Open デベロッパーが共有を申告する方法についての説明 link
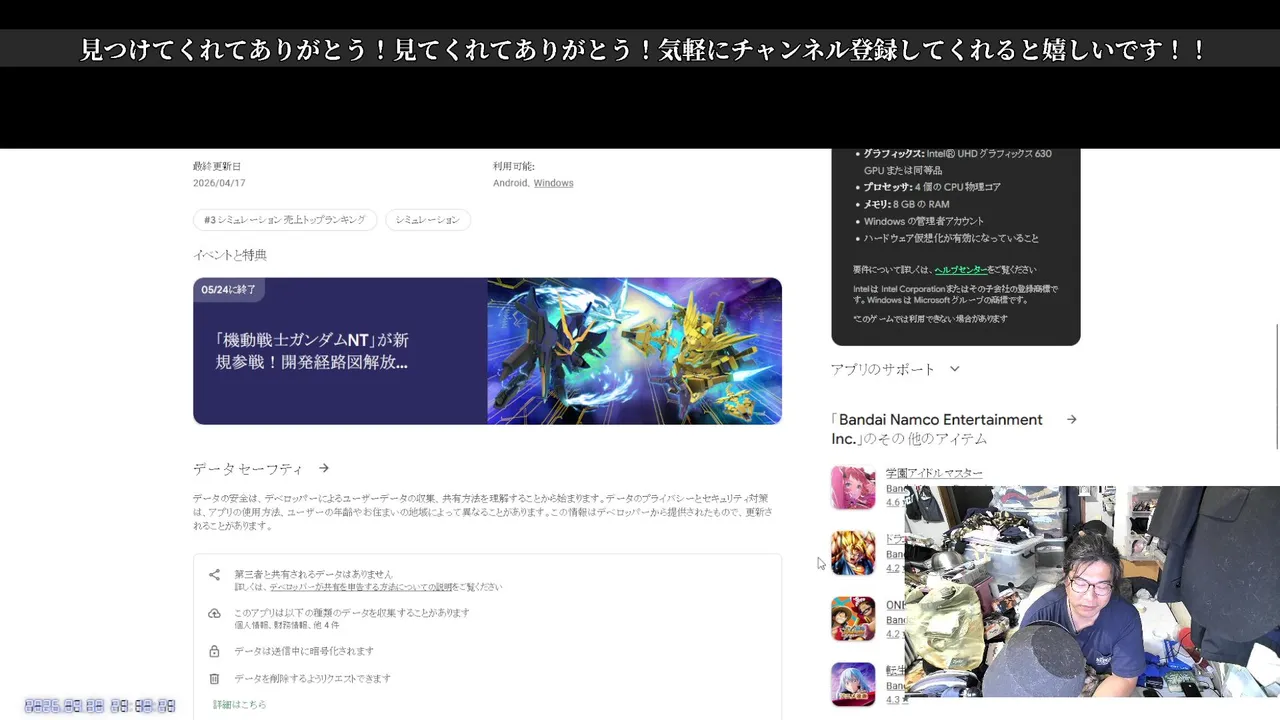Image resolution: width=1280 pixels, height=720 pixels. pyautogui.click(x=362, y=587)
